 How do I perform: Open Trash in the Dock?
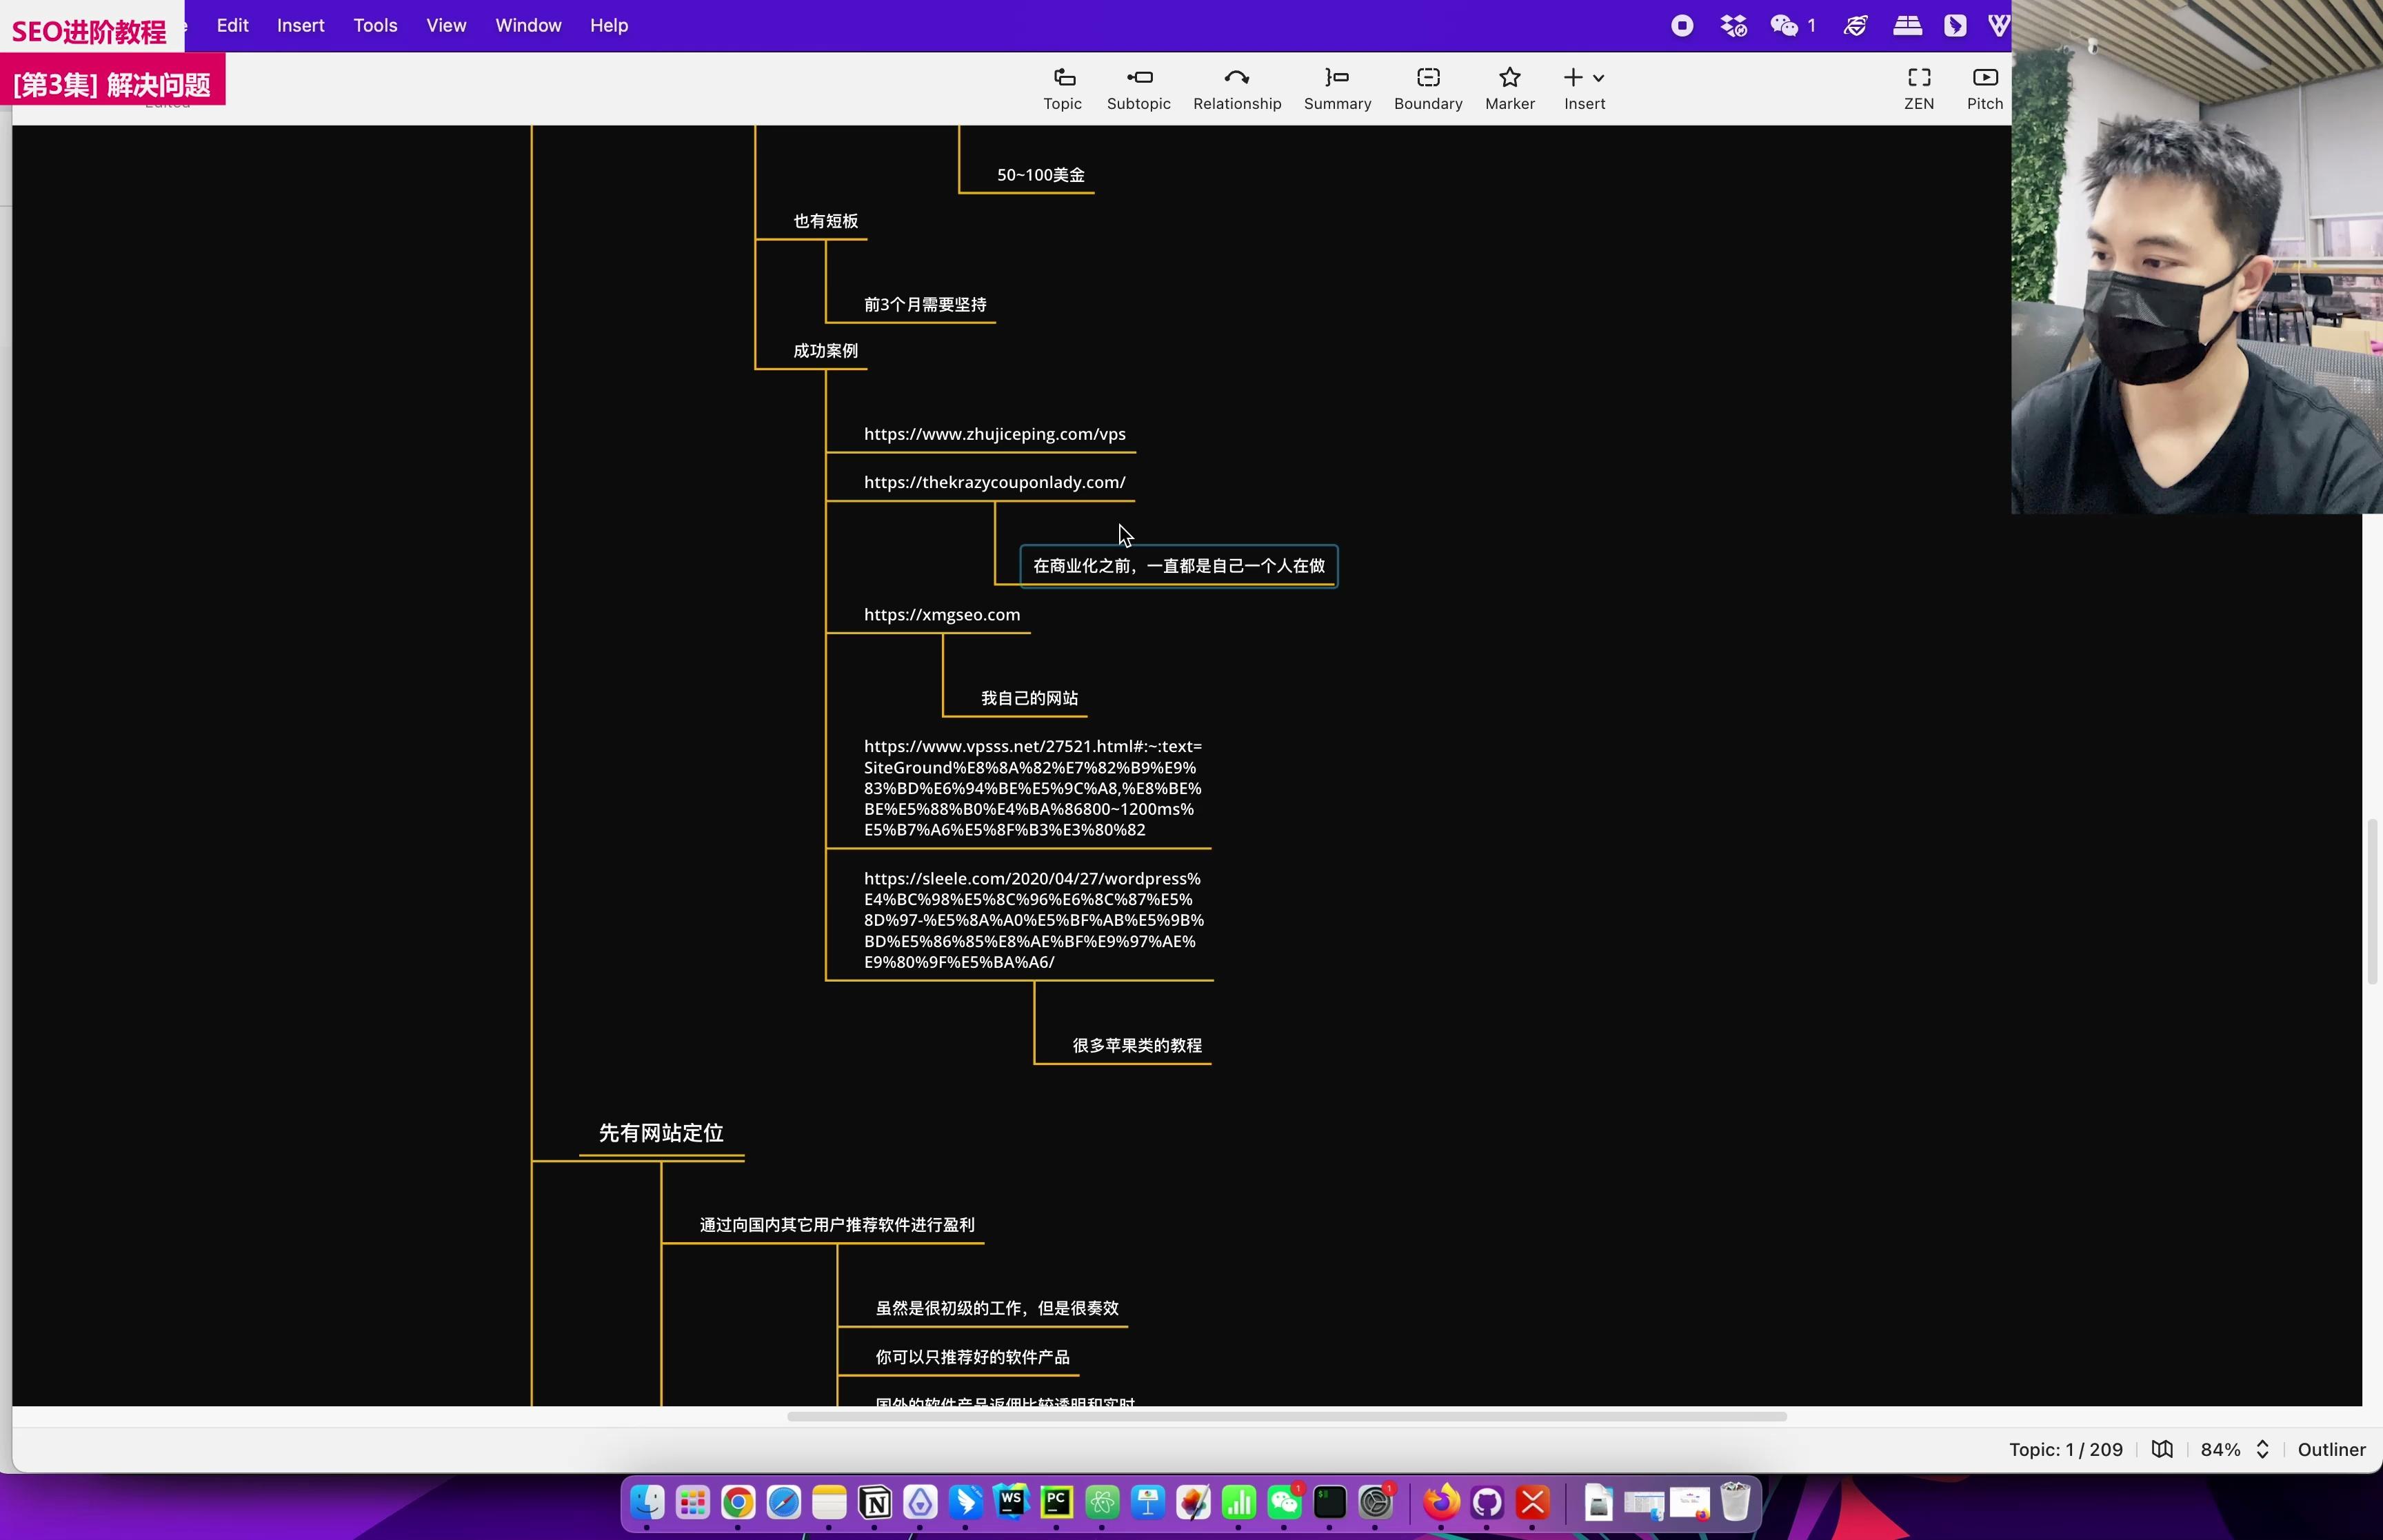point(1735,1502)
